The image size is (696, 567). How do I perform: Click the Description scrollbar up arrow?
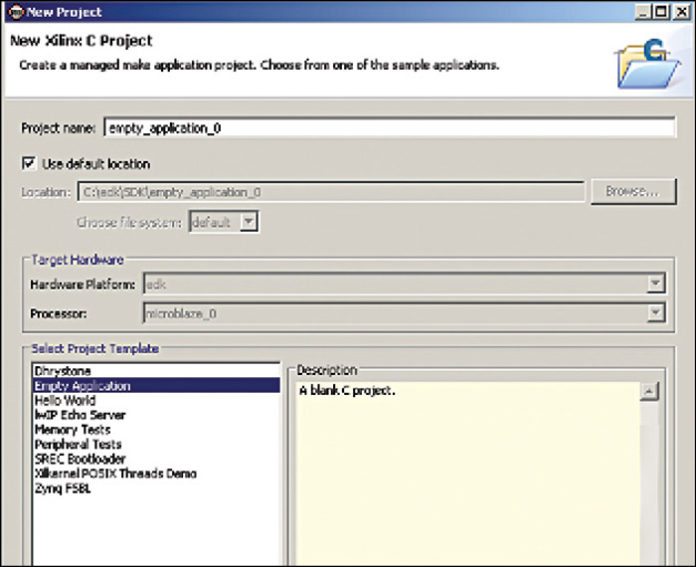pyautogui.click(x=649, y=391)
